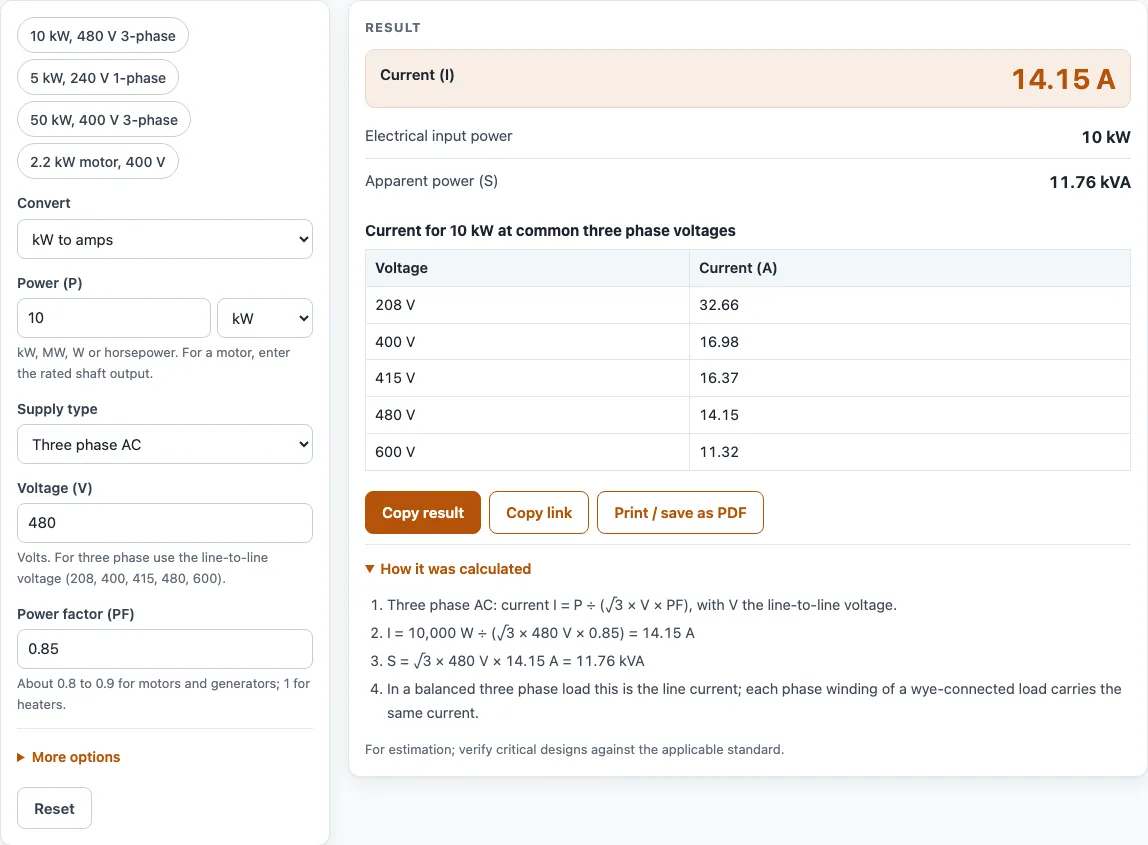Click the 480 V table cell
Image resolution: width=1148 pixels, height=845 pixels.
(527, 414)
